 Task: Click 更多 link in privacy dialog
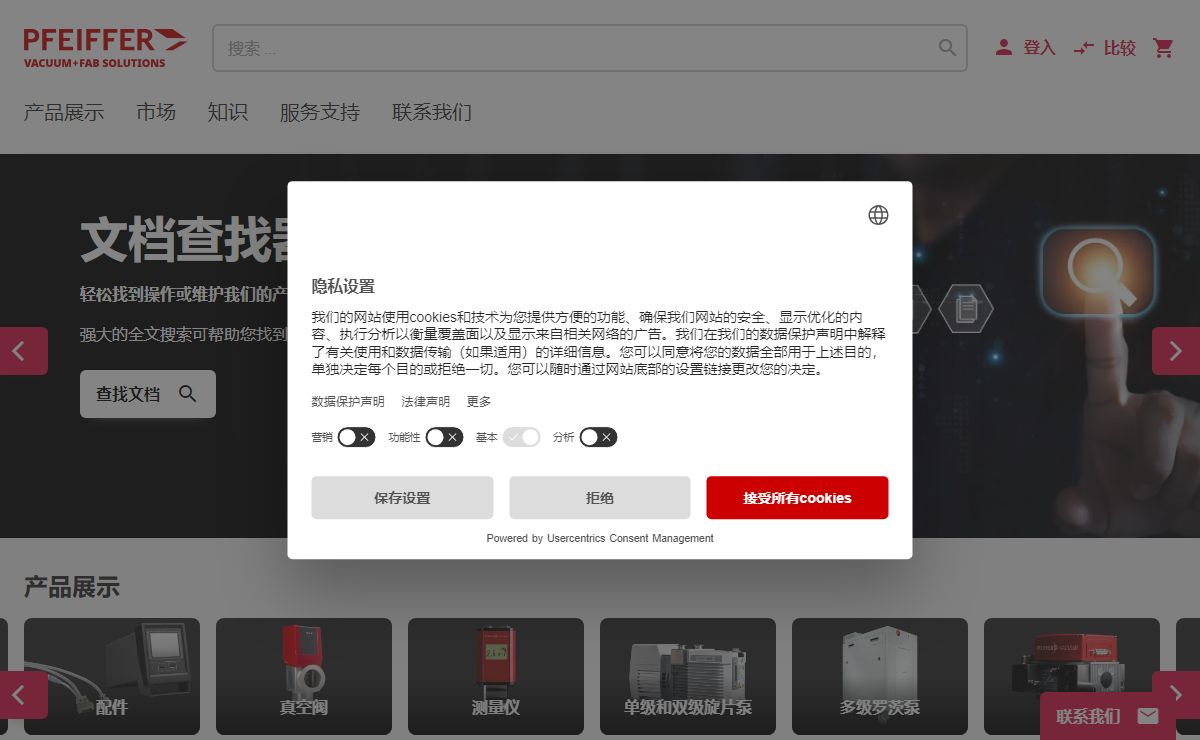pyautogui.click(x=479, y=401)
